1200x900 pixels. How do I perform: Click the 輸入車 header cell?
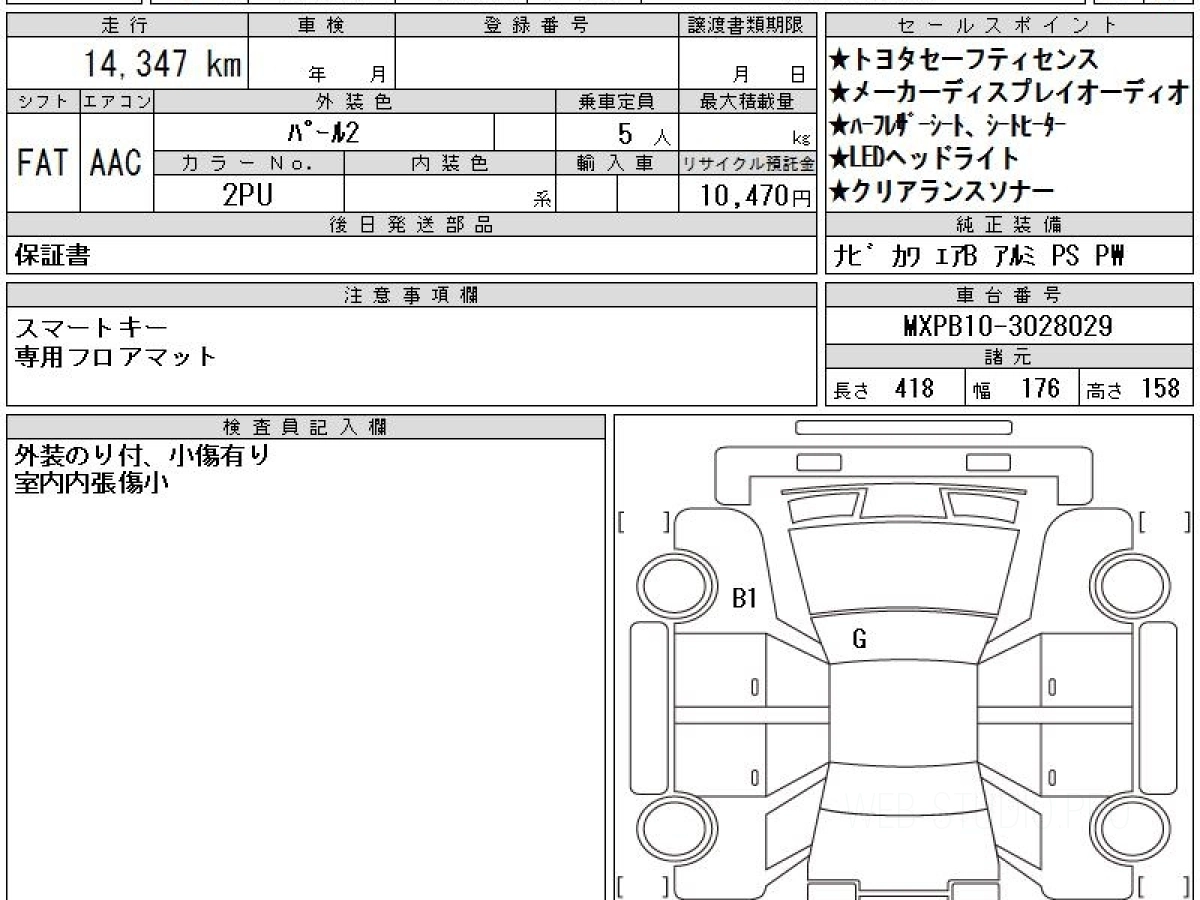click(x=617, y=163)
